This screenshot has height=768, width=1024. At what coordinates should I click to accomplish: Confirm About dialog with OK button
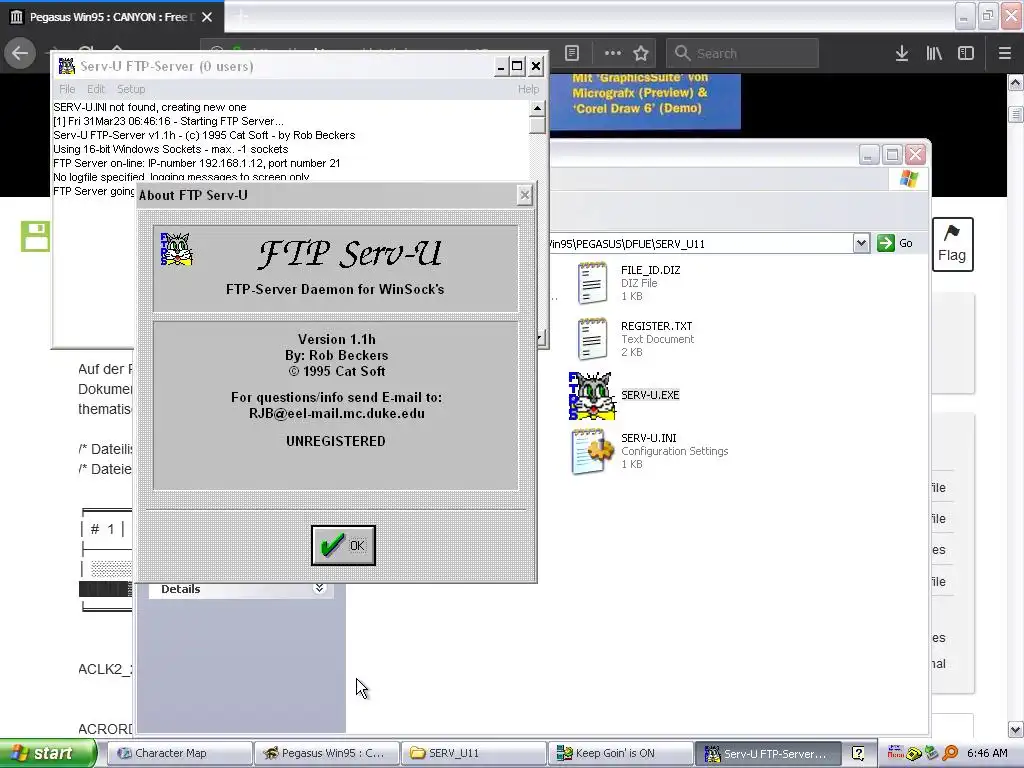(343, 545)
